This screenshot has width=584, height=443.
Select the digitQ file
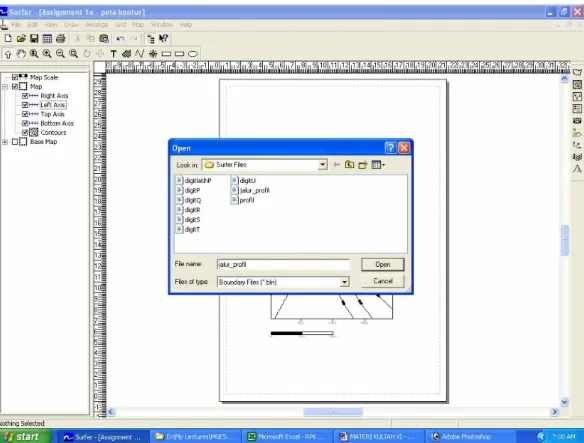click(x=188, y=200)
